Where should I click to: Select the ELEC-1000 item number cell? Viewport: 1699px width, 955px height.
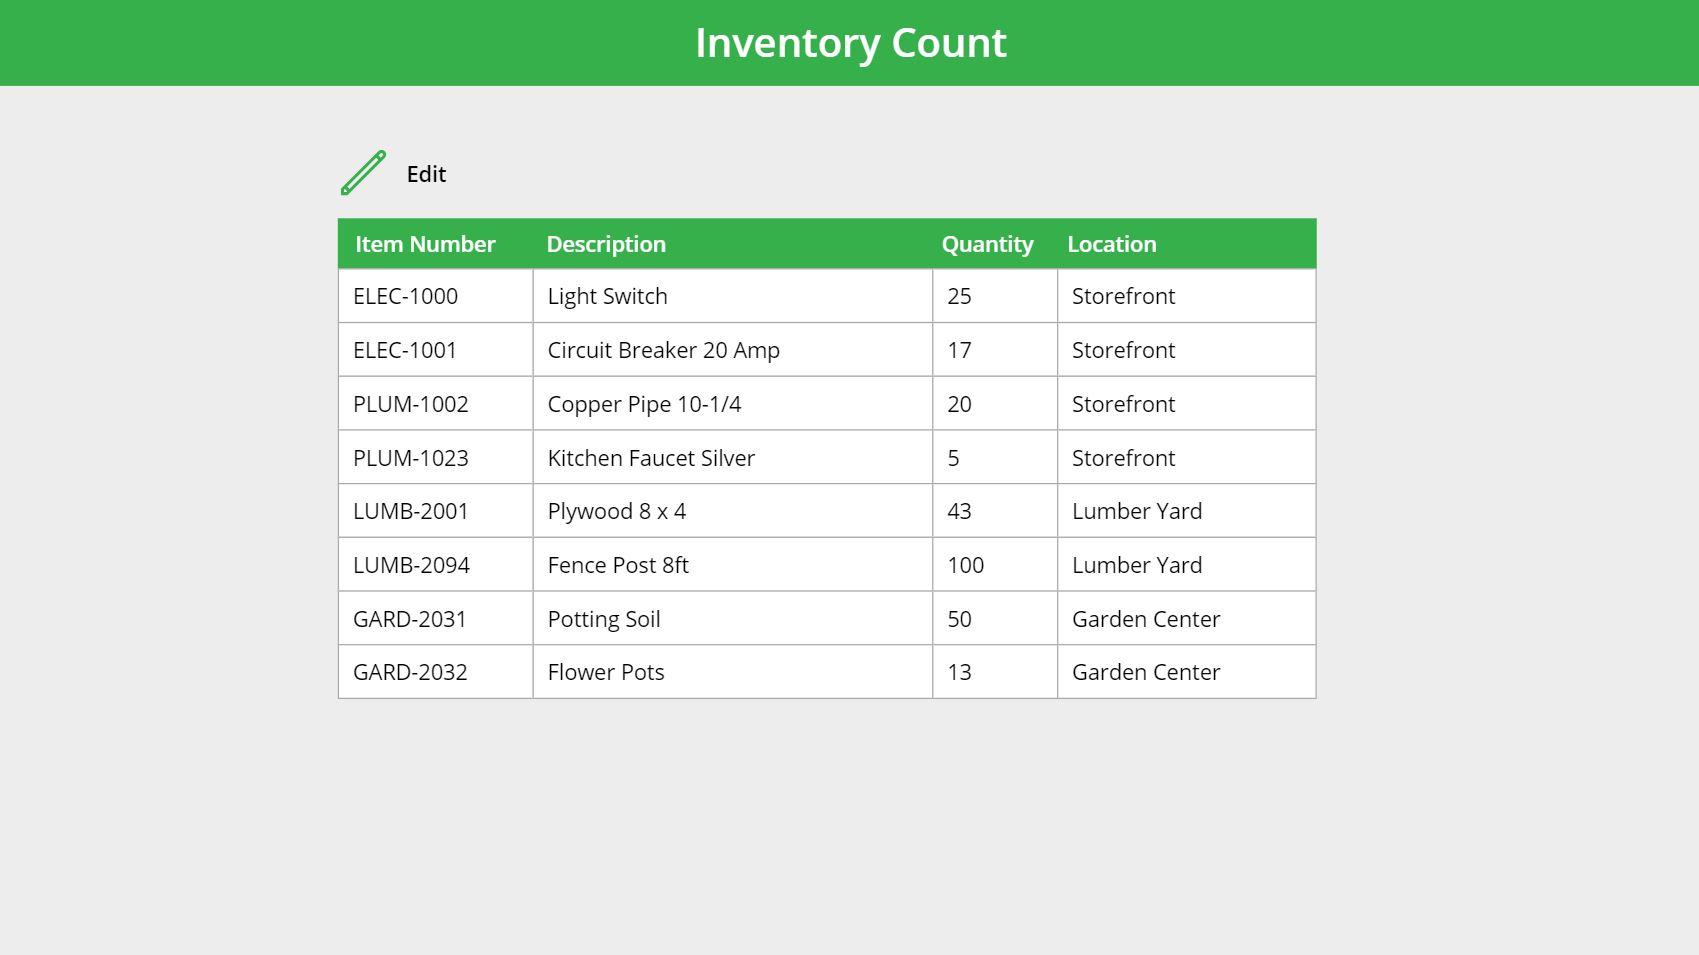[405, 296]
